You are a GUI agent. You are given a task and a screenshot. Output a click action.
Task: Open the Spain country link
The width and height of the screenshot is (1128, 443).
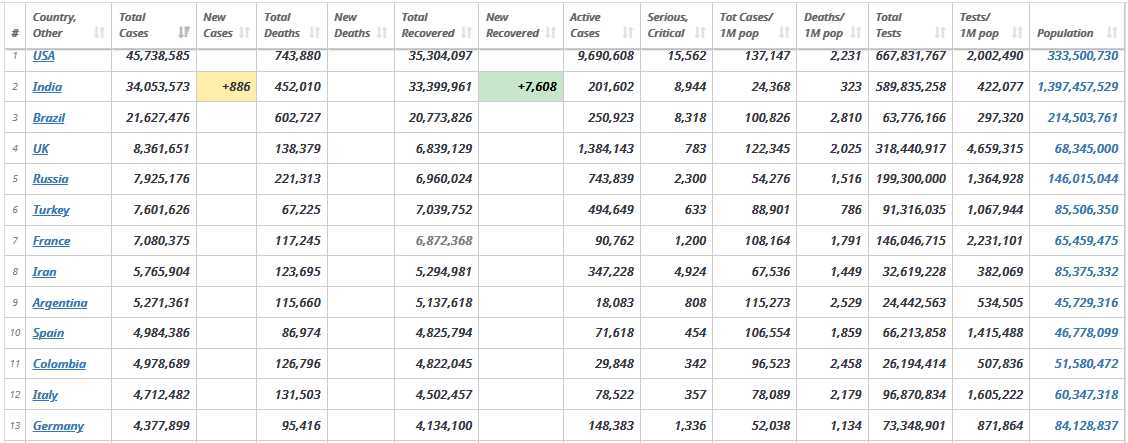point(48,333)
